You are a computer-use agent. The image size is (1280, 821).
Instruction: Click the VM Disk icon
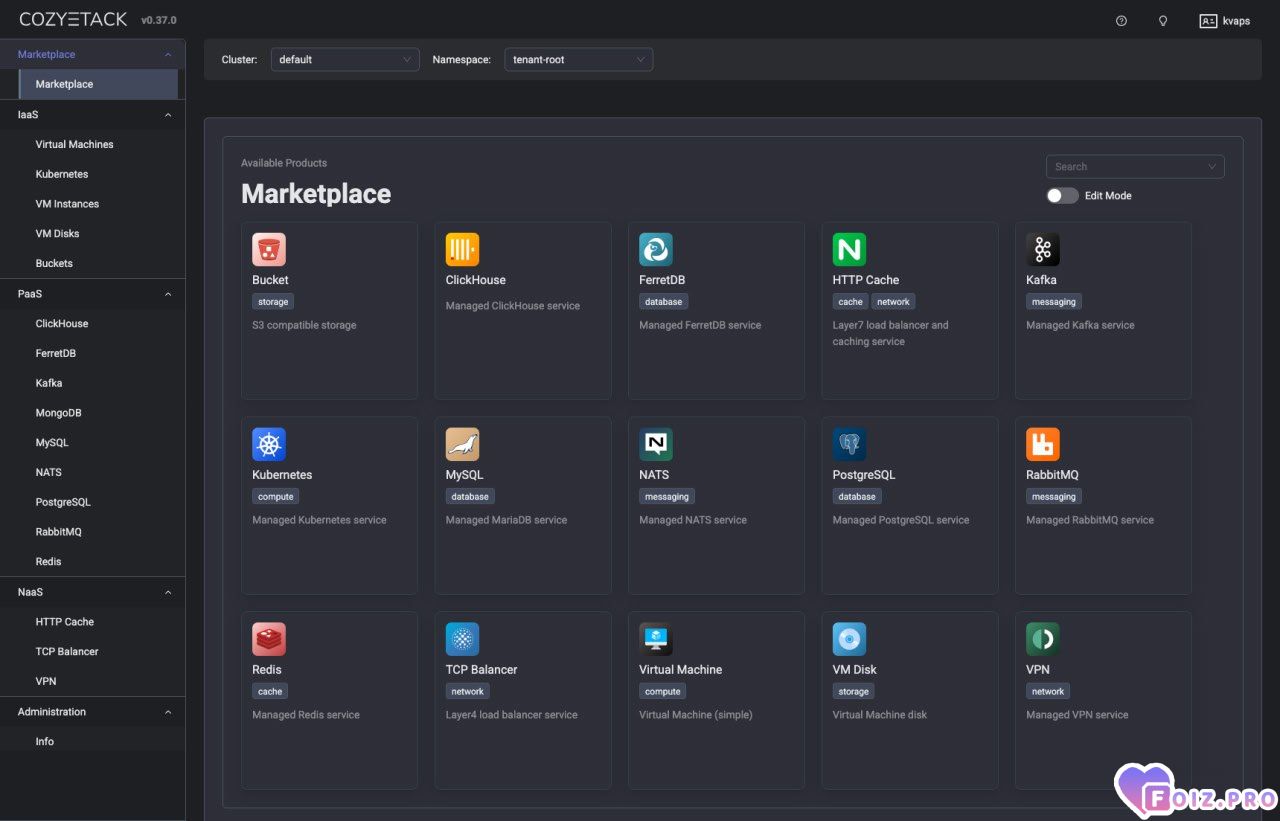tap(849, 639)
